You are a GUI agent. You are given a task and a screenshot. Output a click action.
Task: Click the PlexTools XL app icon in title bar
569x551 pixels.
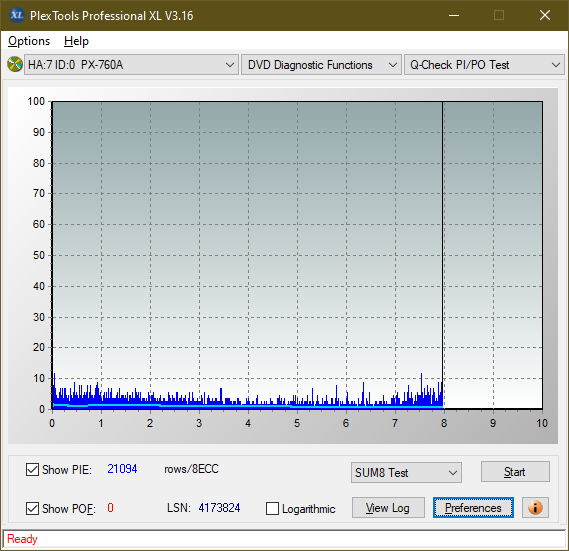[x=17, y=15]
